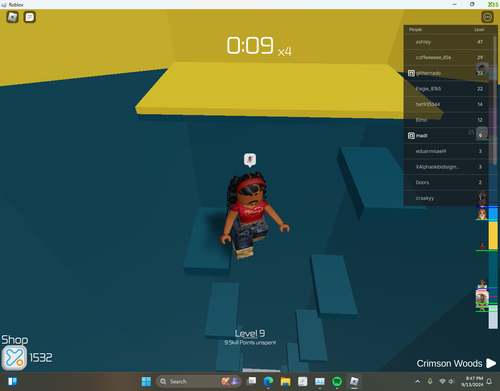The height and width of the screenshot is (391, 500).
Task: Open File Explorer from taskbar
Action: pos(285,381)
